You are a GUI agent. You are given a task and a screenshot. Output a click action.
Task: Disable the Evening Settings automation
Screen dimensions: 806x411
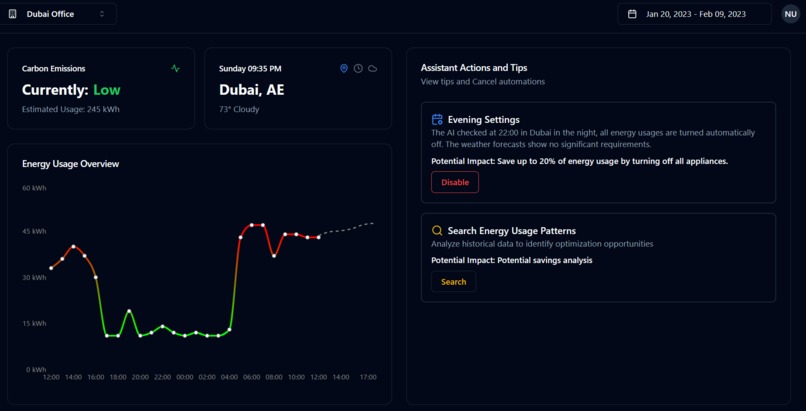click(455, 182)
